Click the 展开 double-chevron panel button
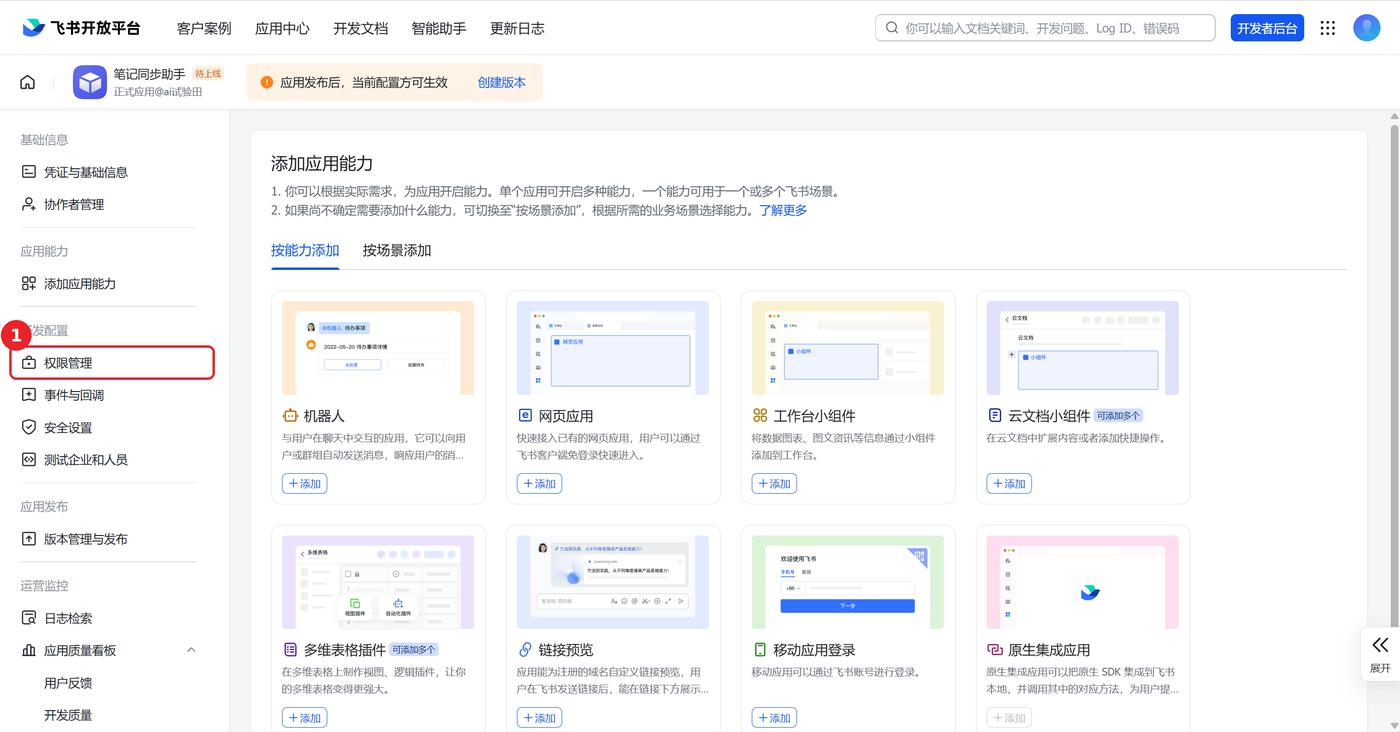This screenshot has width=1400, height=732. pos(1380,654)
